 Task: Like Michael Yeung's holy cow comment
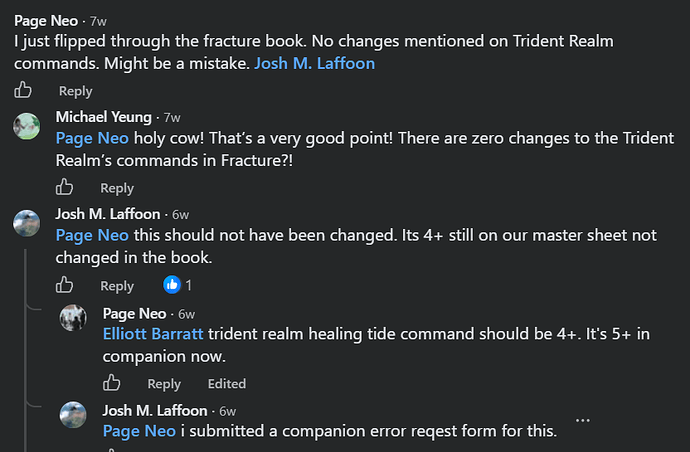click(x=64, y=187)
